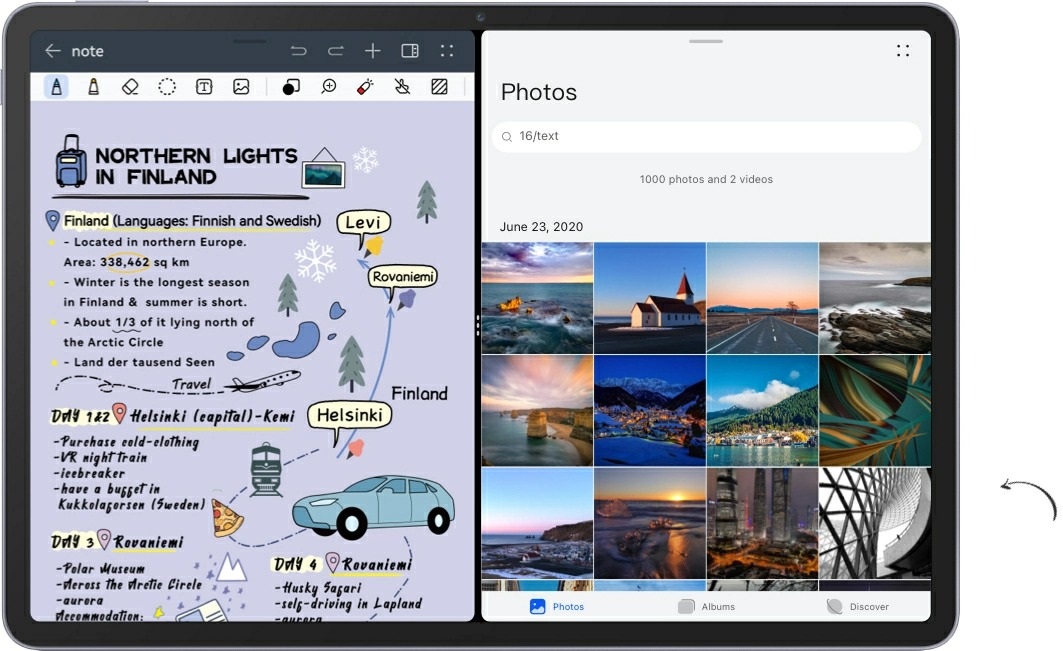Open the purple sunset seascape photo
1063x651 pixels.
pyautogui.click(x=538, y=298)
